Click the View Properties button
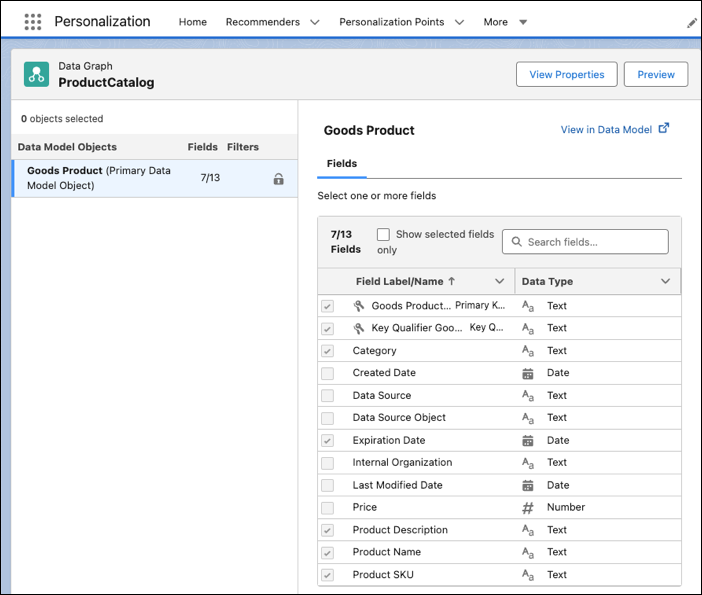 567,74
